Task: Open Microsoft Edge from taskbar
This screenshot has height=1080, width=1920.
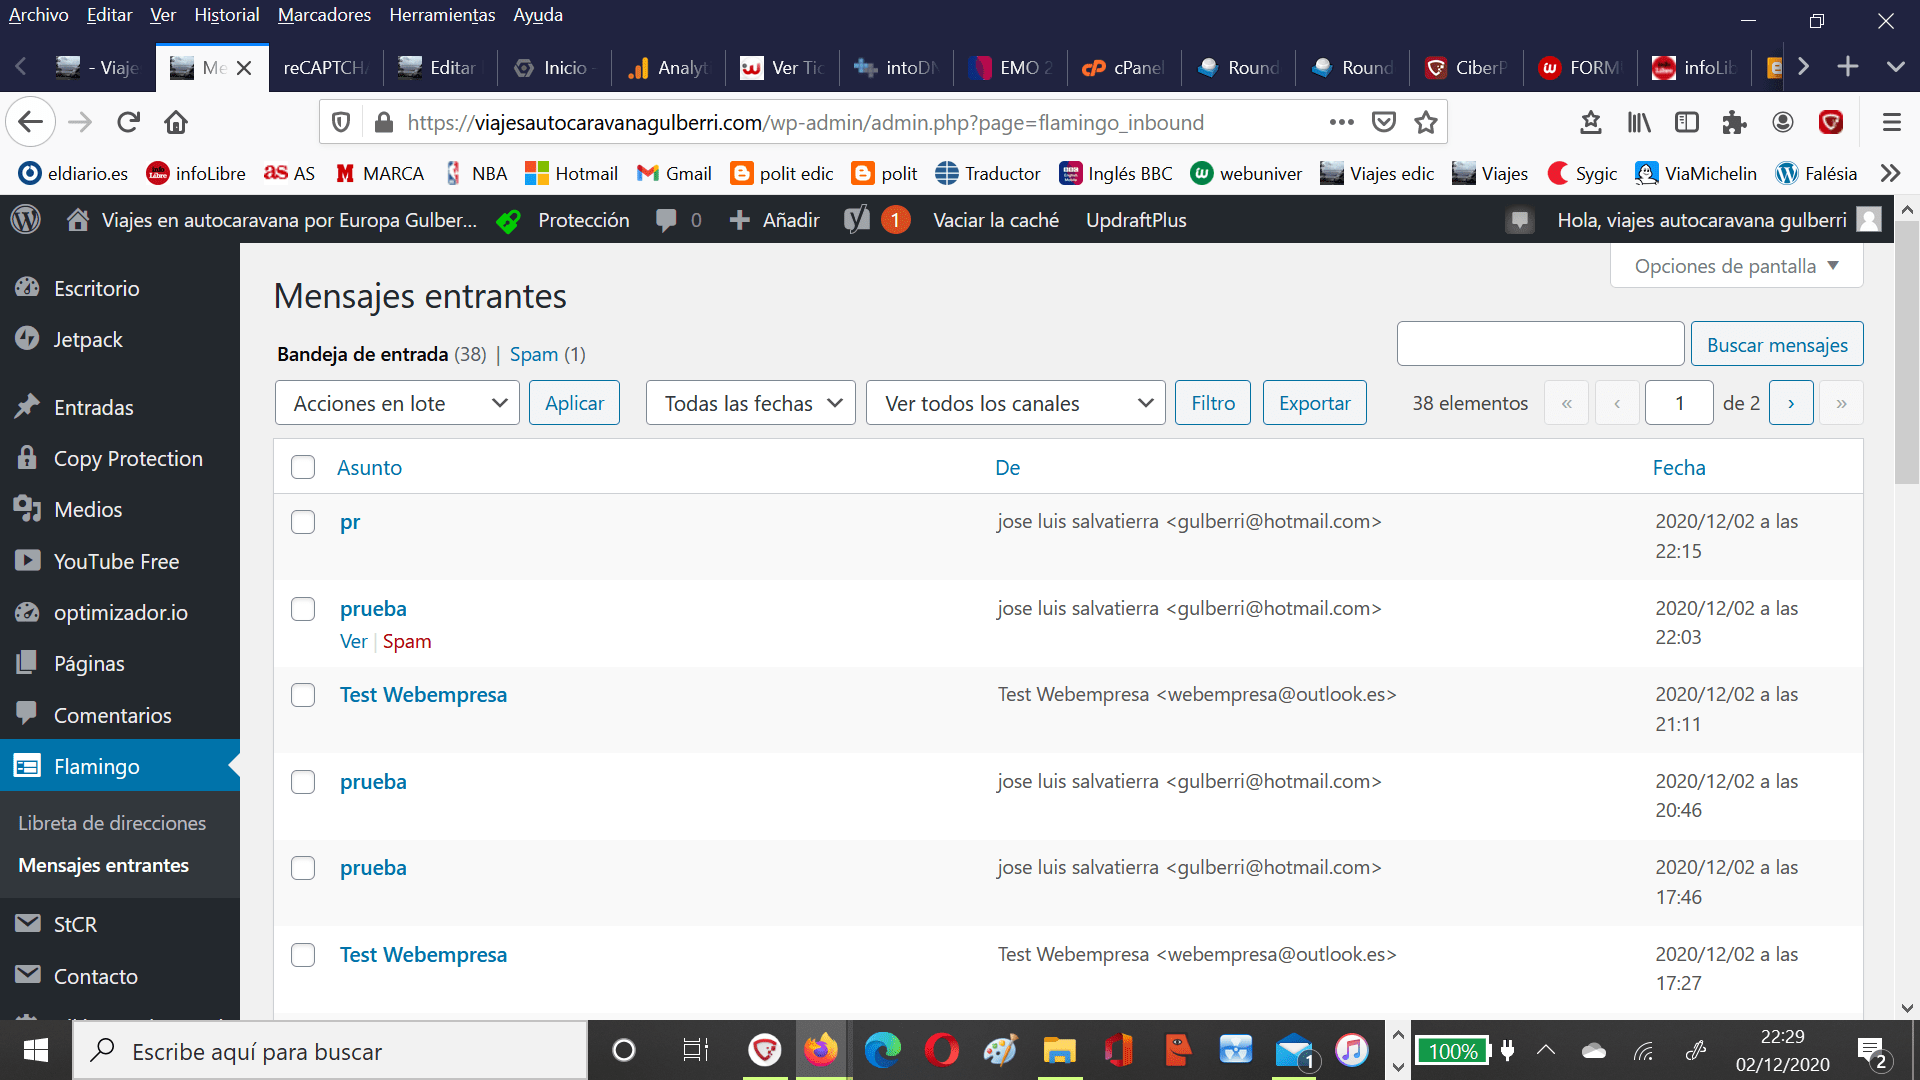Action: (882, 1050)
